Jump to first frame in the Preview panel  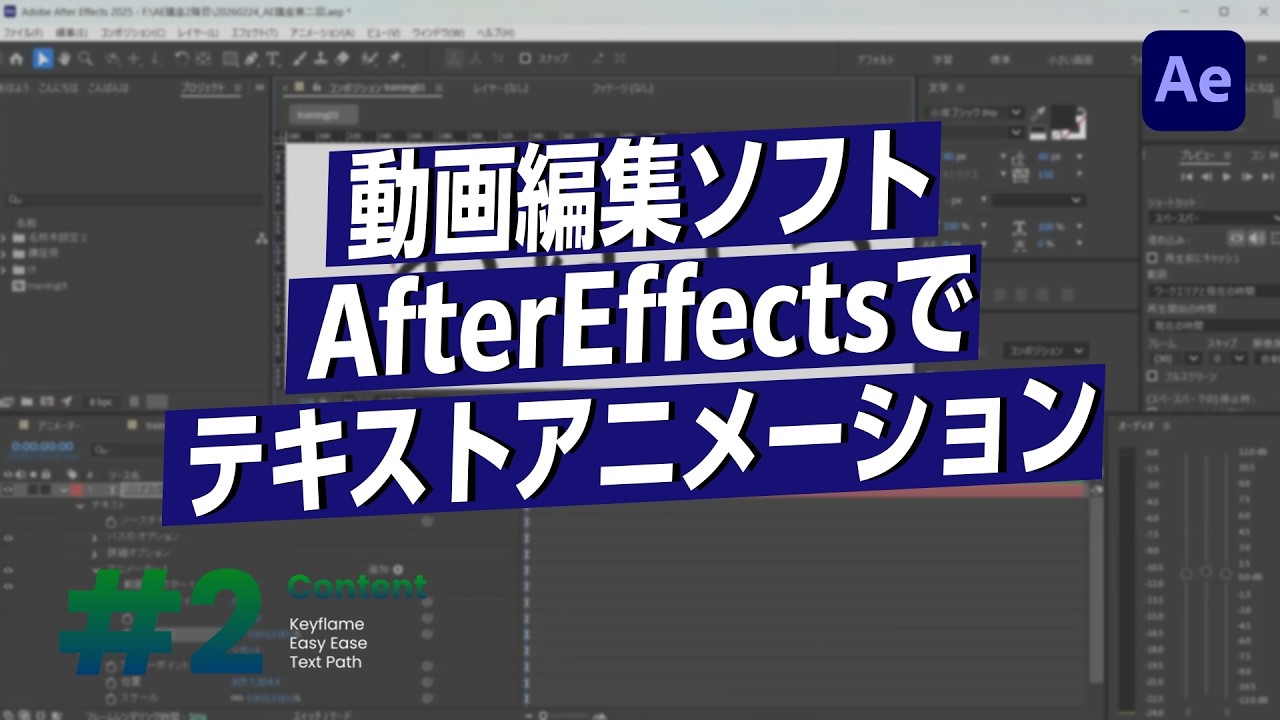click(1187, 177)
